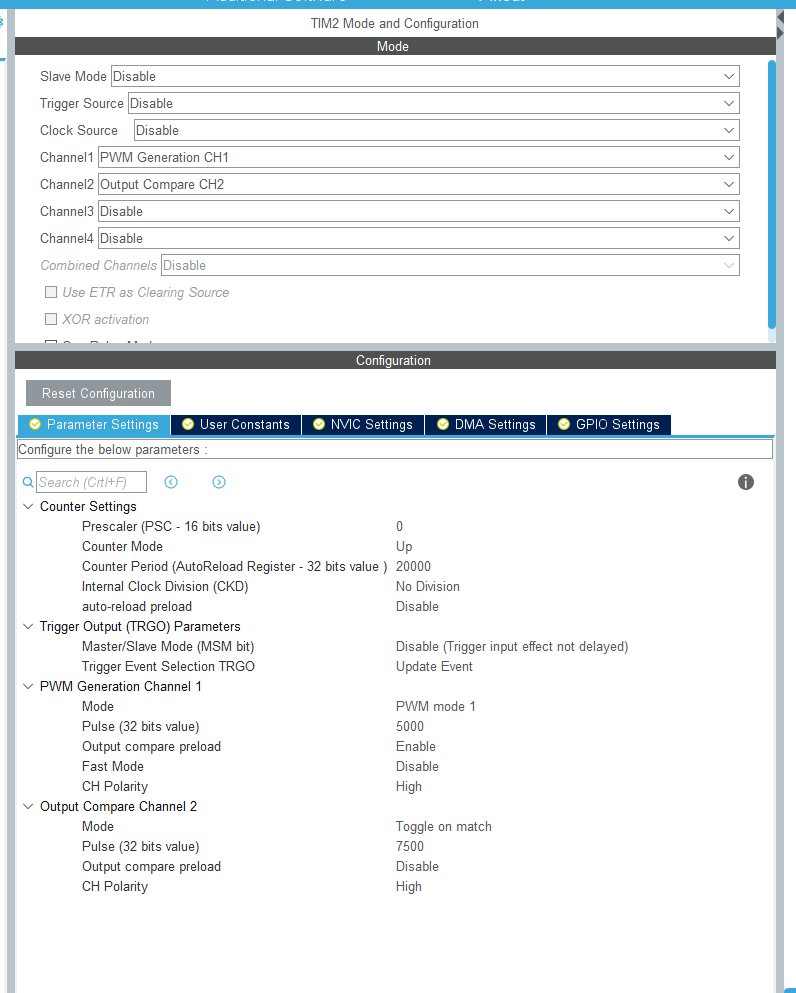Open the Clock Source dropdown
Screen dimensions: 796x993
436,130
